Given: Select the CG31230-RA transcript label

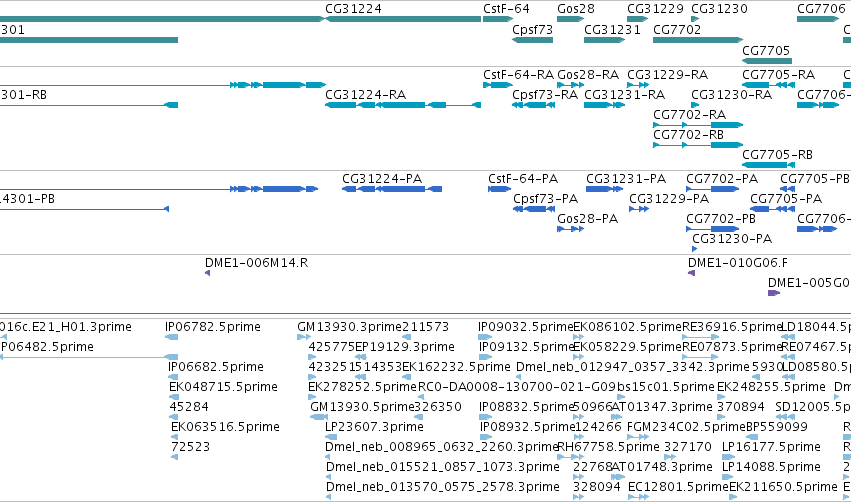Looking at the screenshot, I should [x=732, y=94].
